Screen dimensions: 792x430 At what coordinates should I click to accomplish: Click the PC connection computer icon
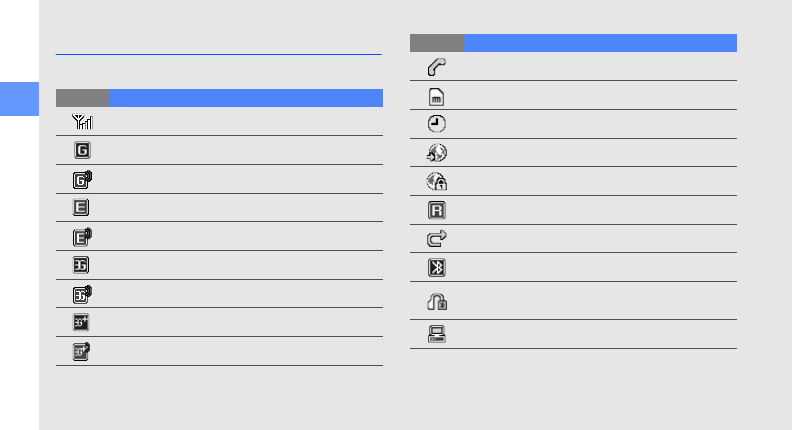tap(437, 335)
